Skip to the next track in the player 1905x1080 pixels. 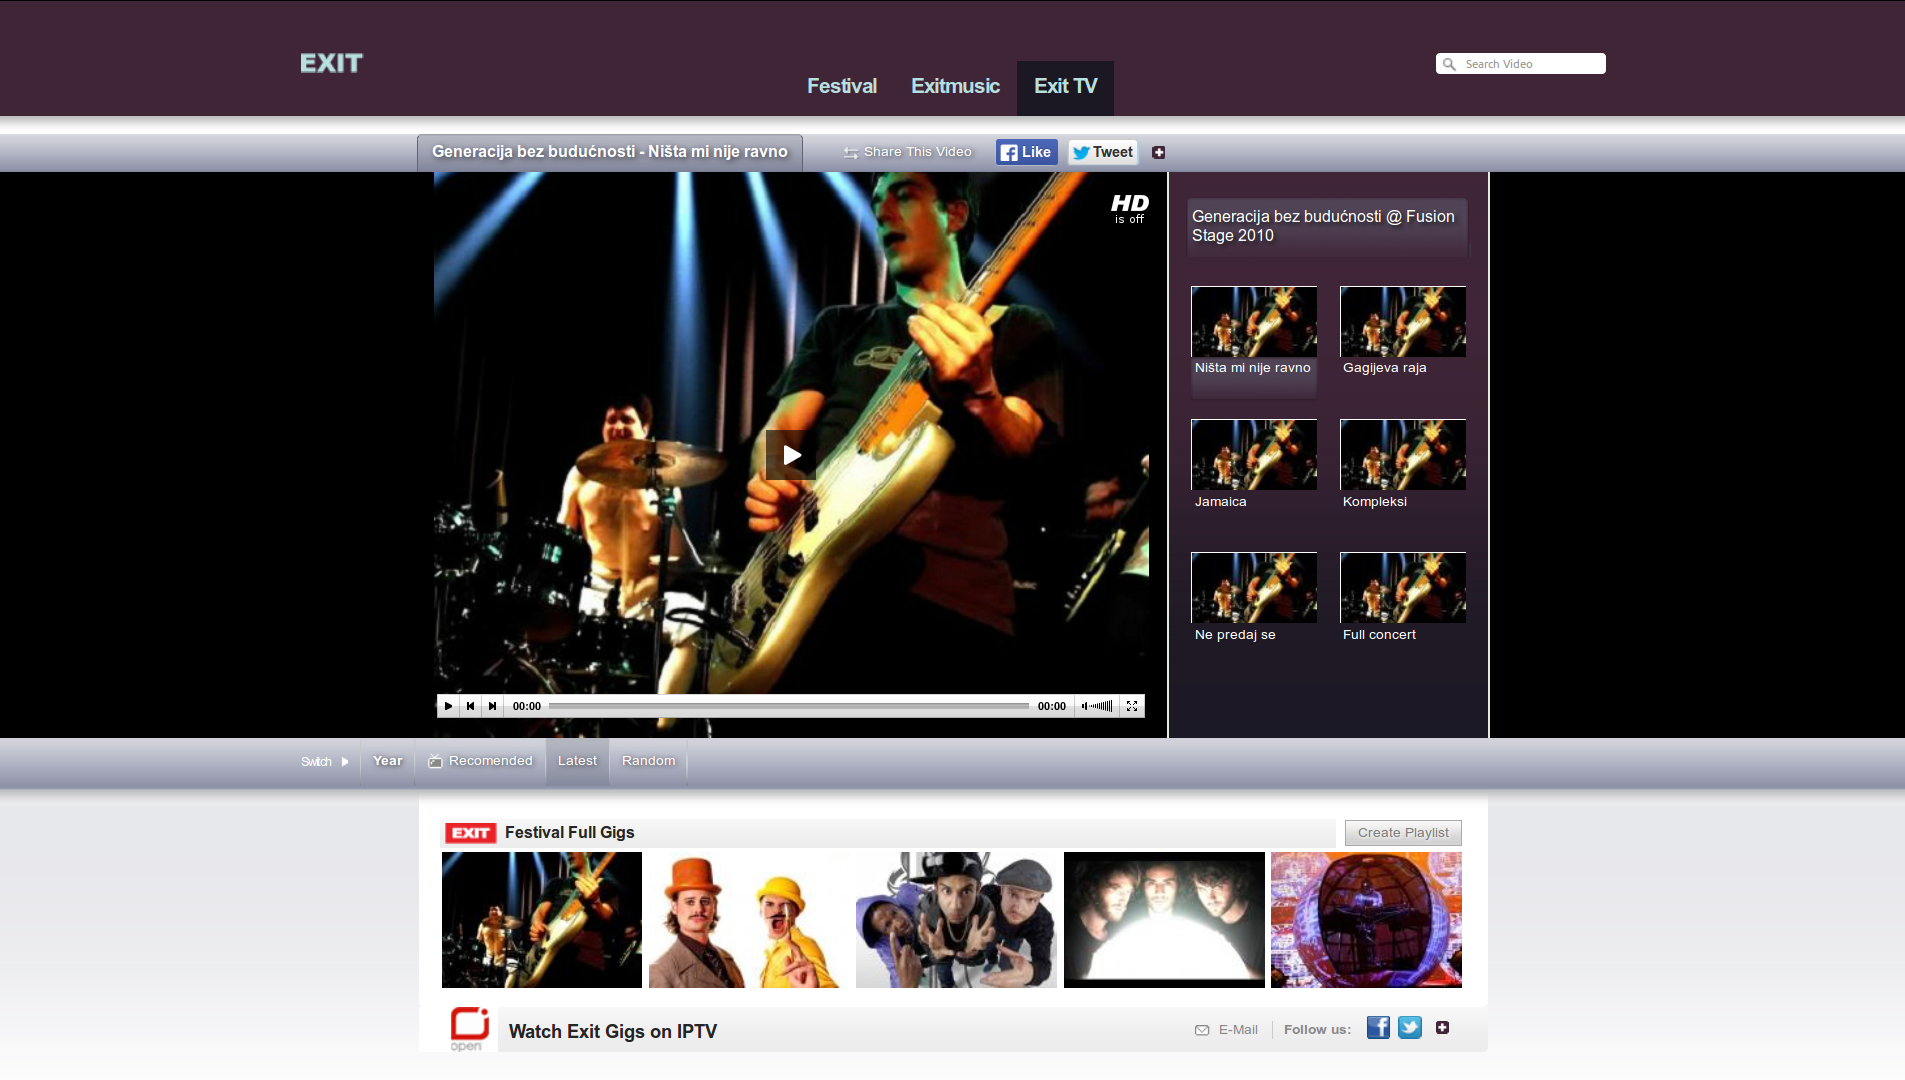coord(492,706)
